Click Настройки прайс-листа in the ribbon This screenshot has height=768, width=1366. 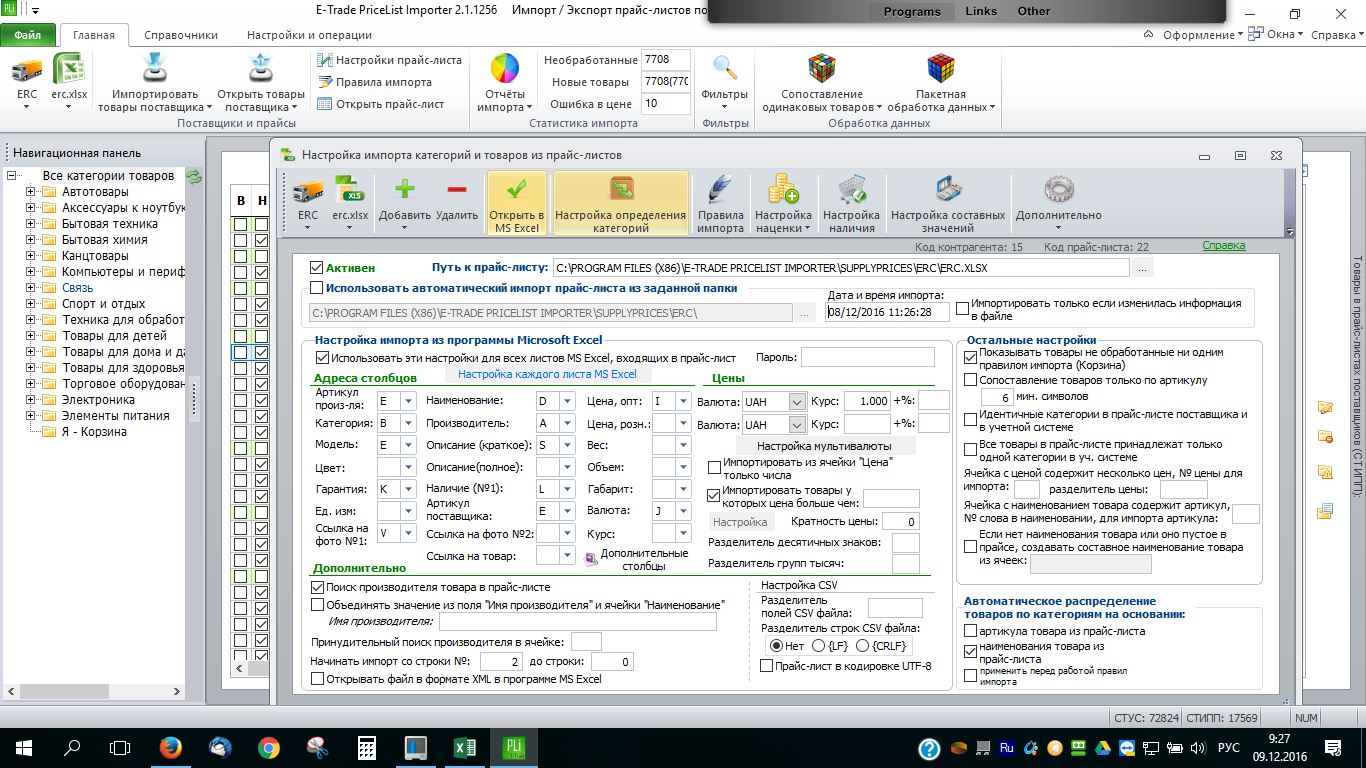click(390, 60)
